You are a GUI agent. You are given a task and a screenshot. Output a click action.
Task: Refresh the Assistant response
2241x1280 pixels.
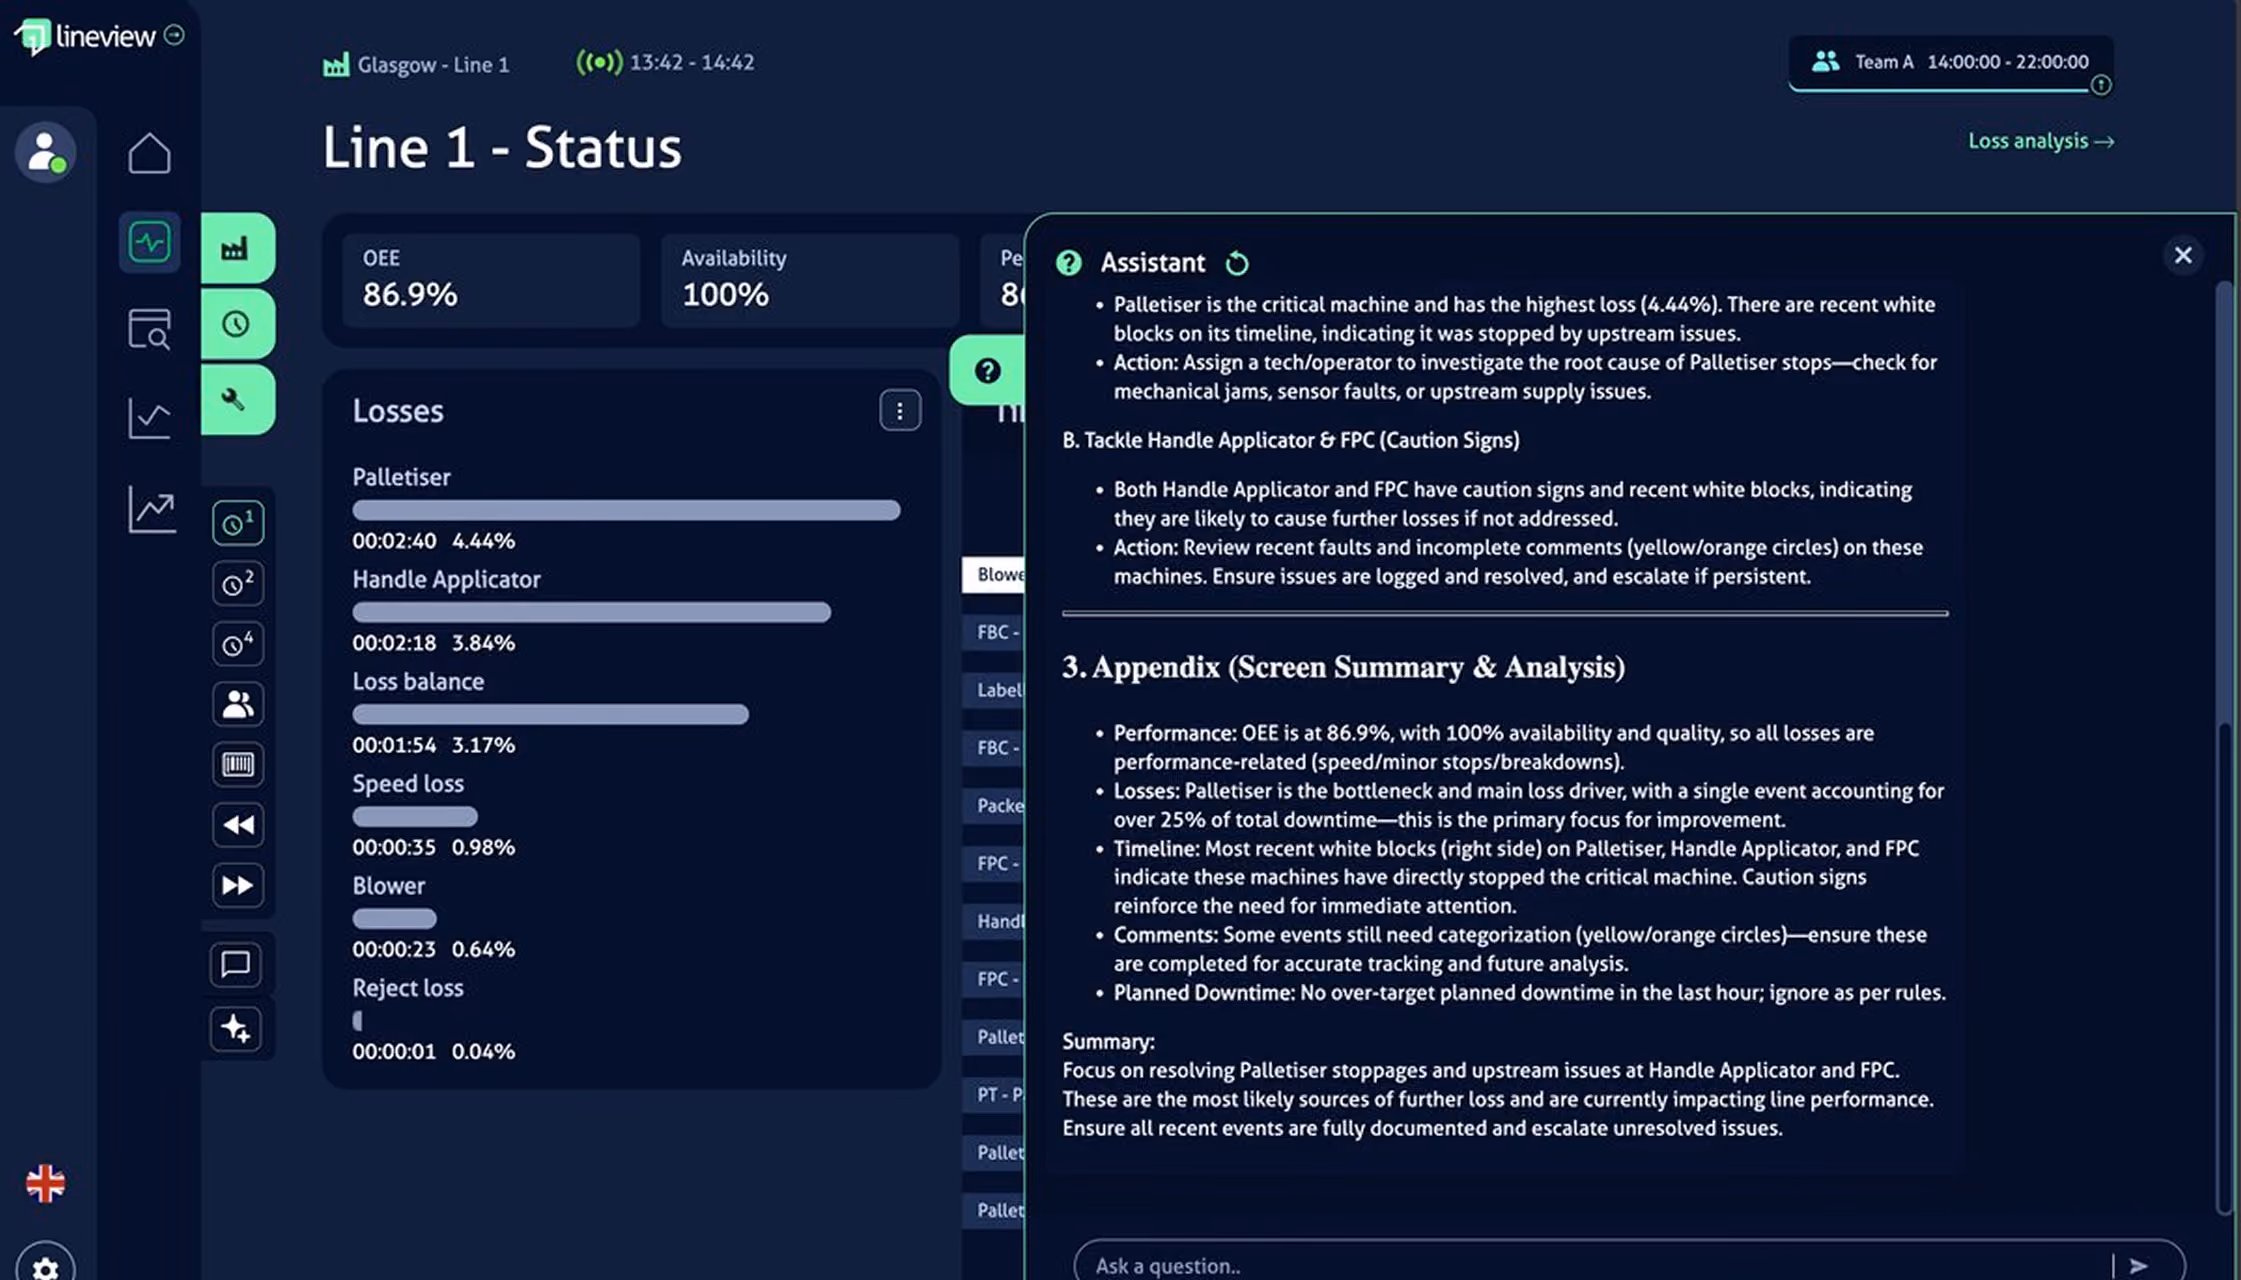click(1237, 263)
